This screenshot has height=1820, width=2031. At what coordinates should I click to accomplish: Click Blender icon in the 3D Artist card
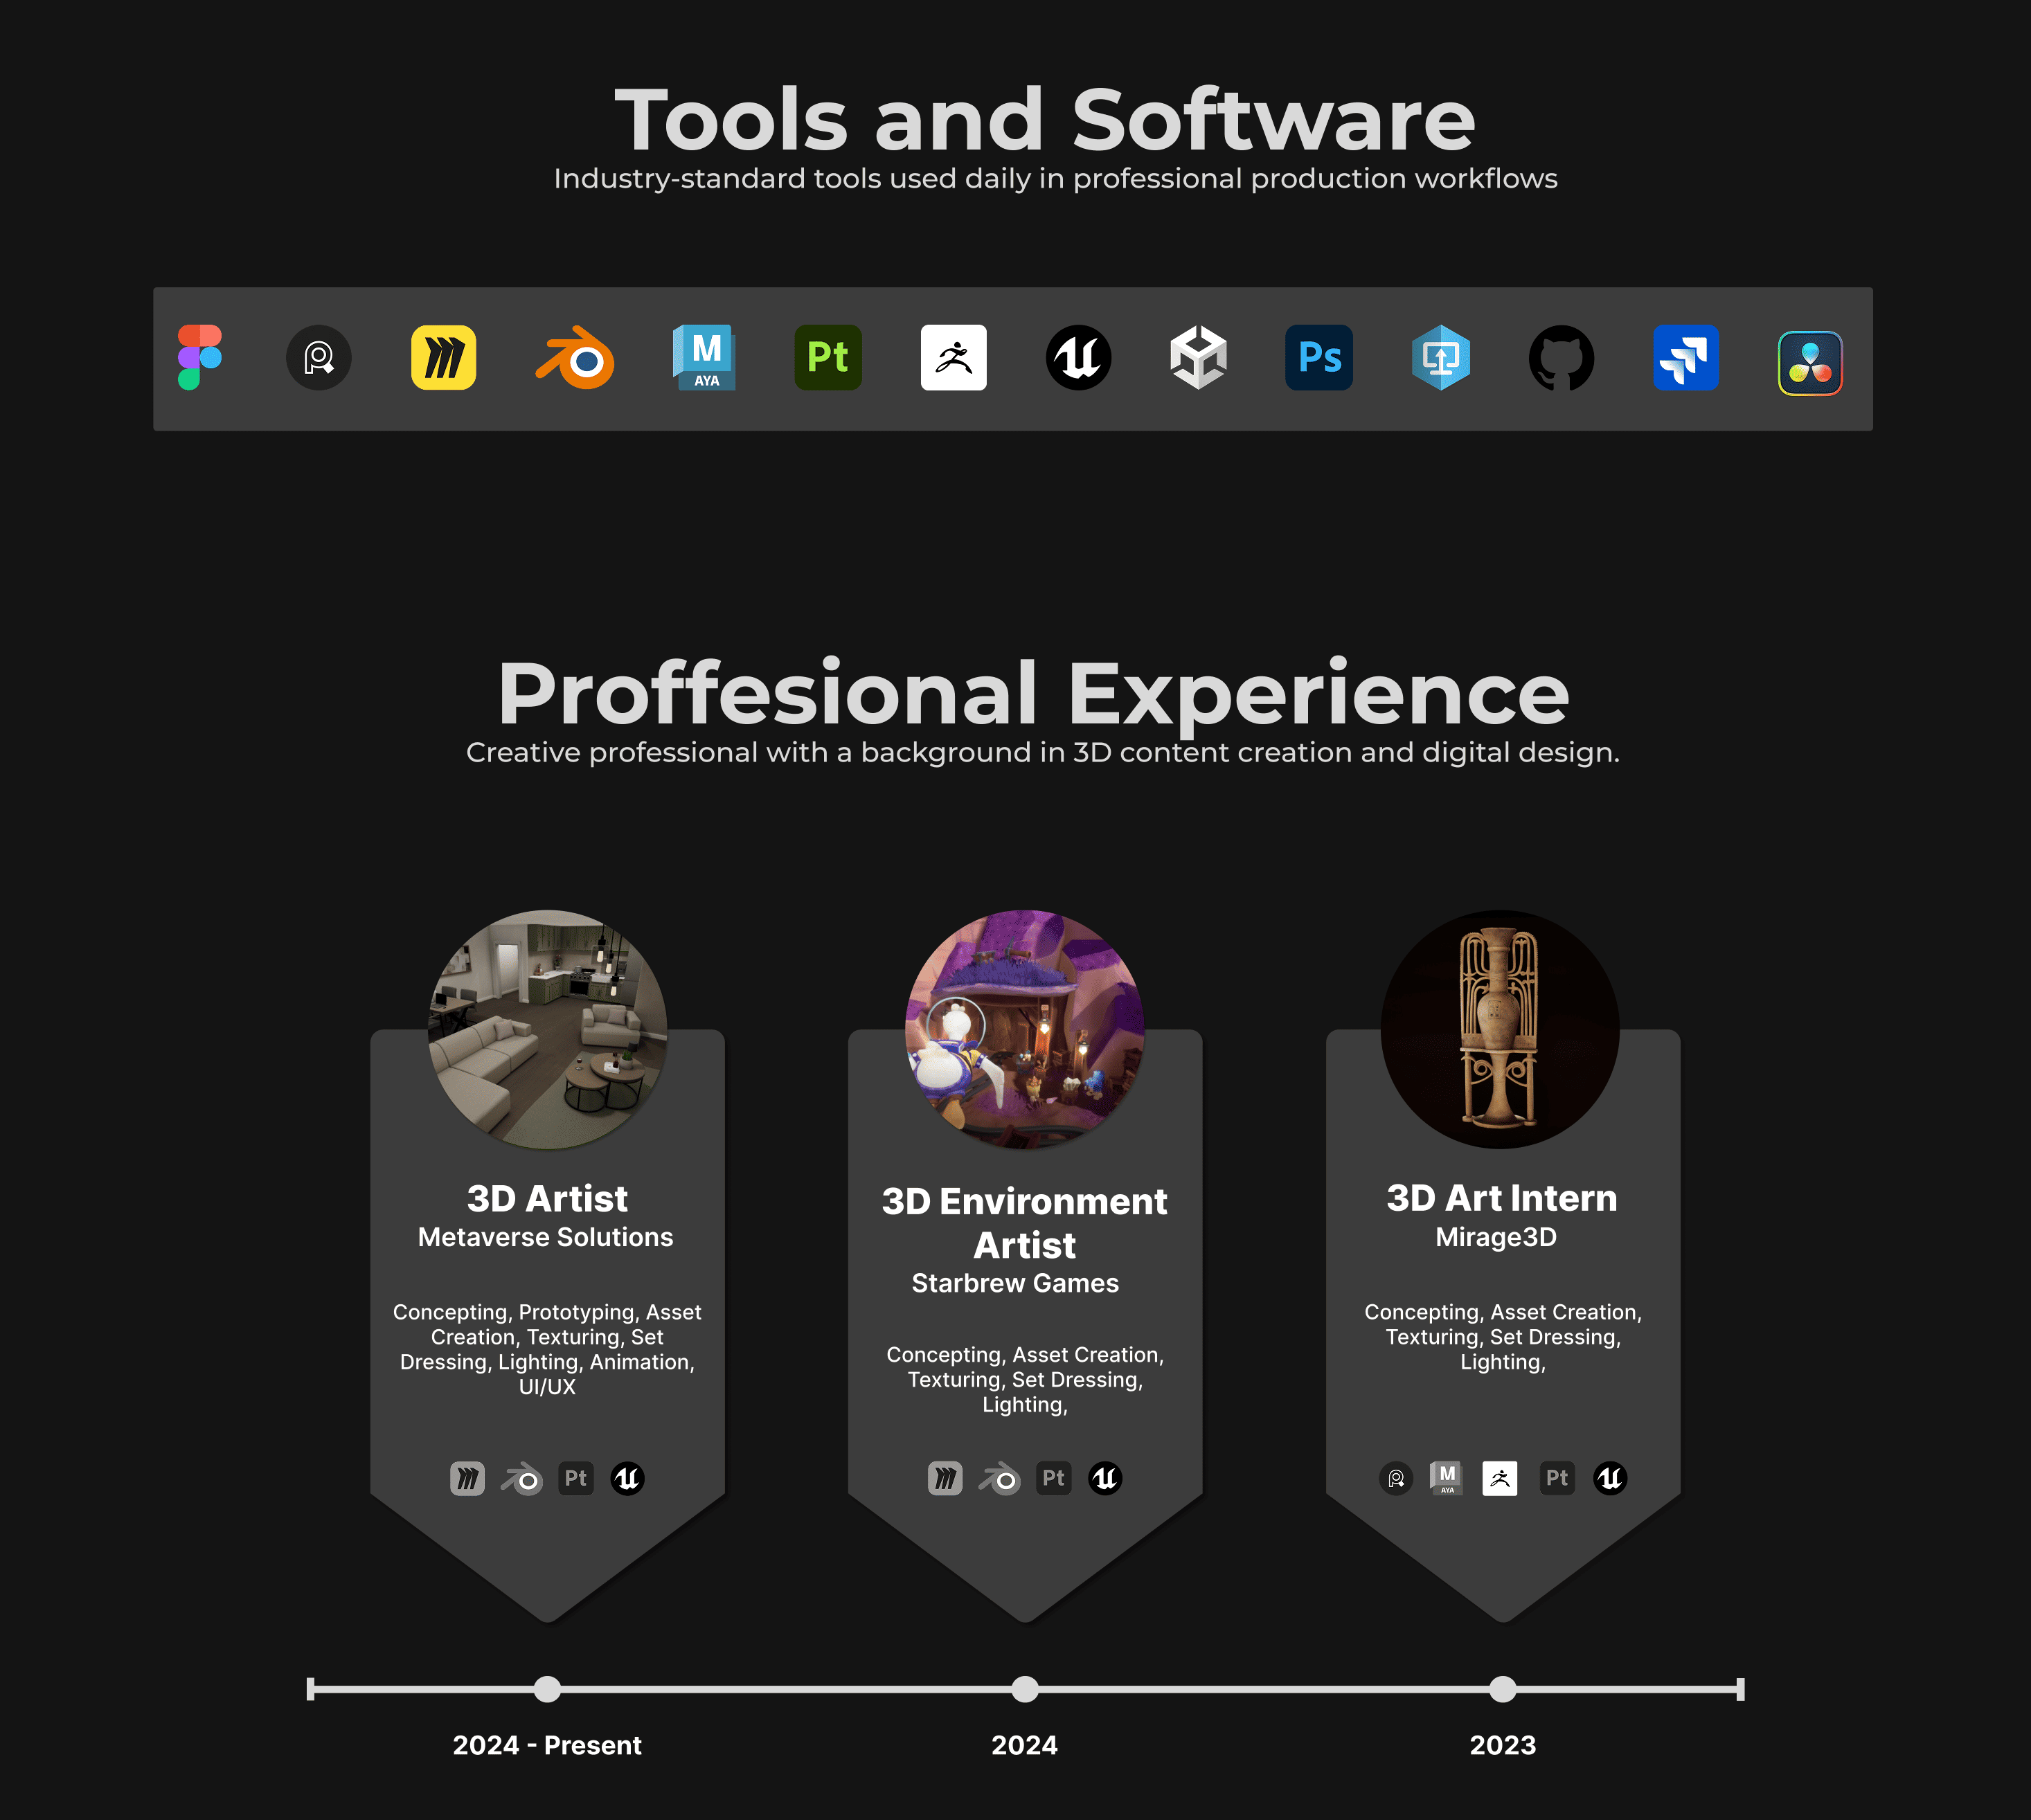coord(522,1478)
